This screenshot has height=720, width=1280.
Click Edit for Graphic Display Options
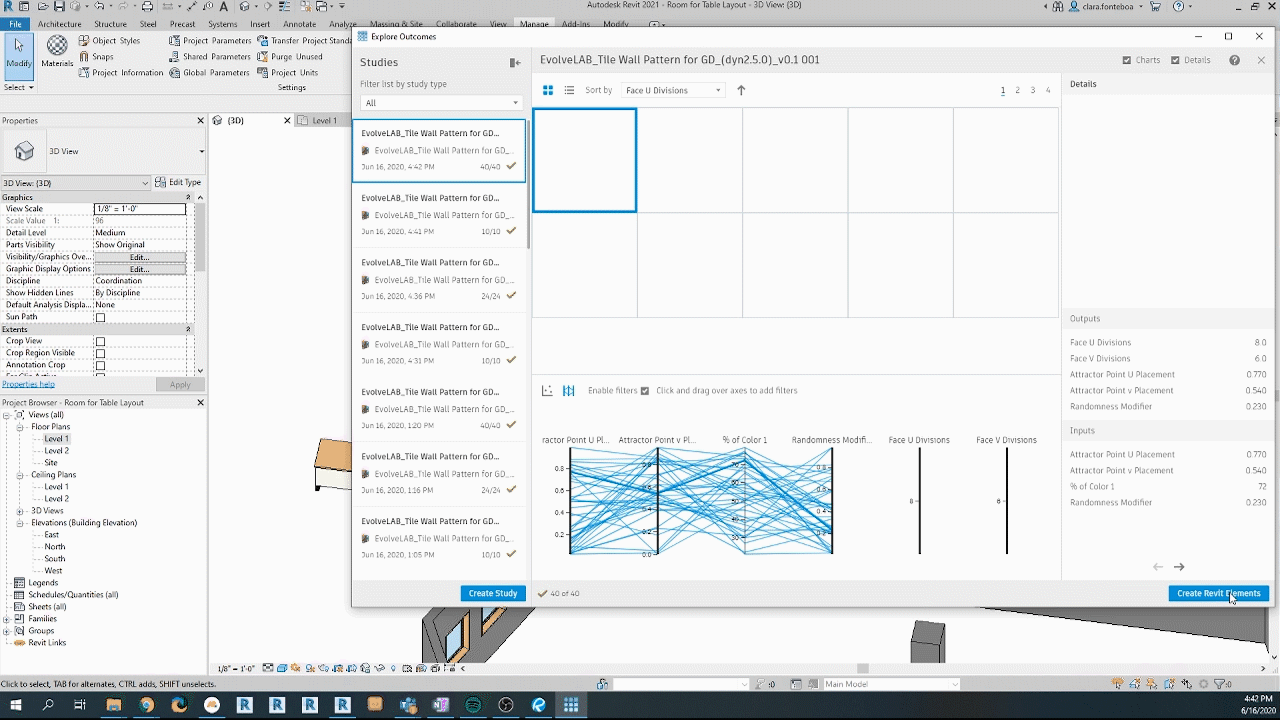pos(139,269)
